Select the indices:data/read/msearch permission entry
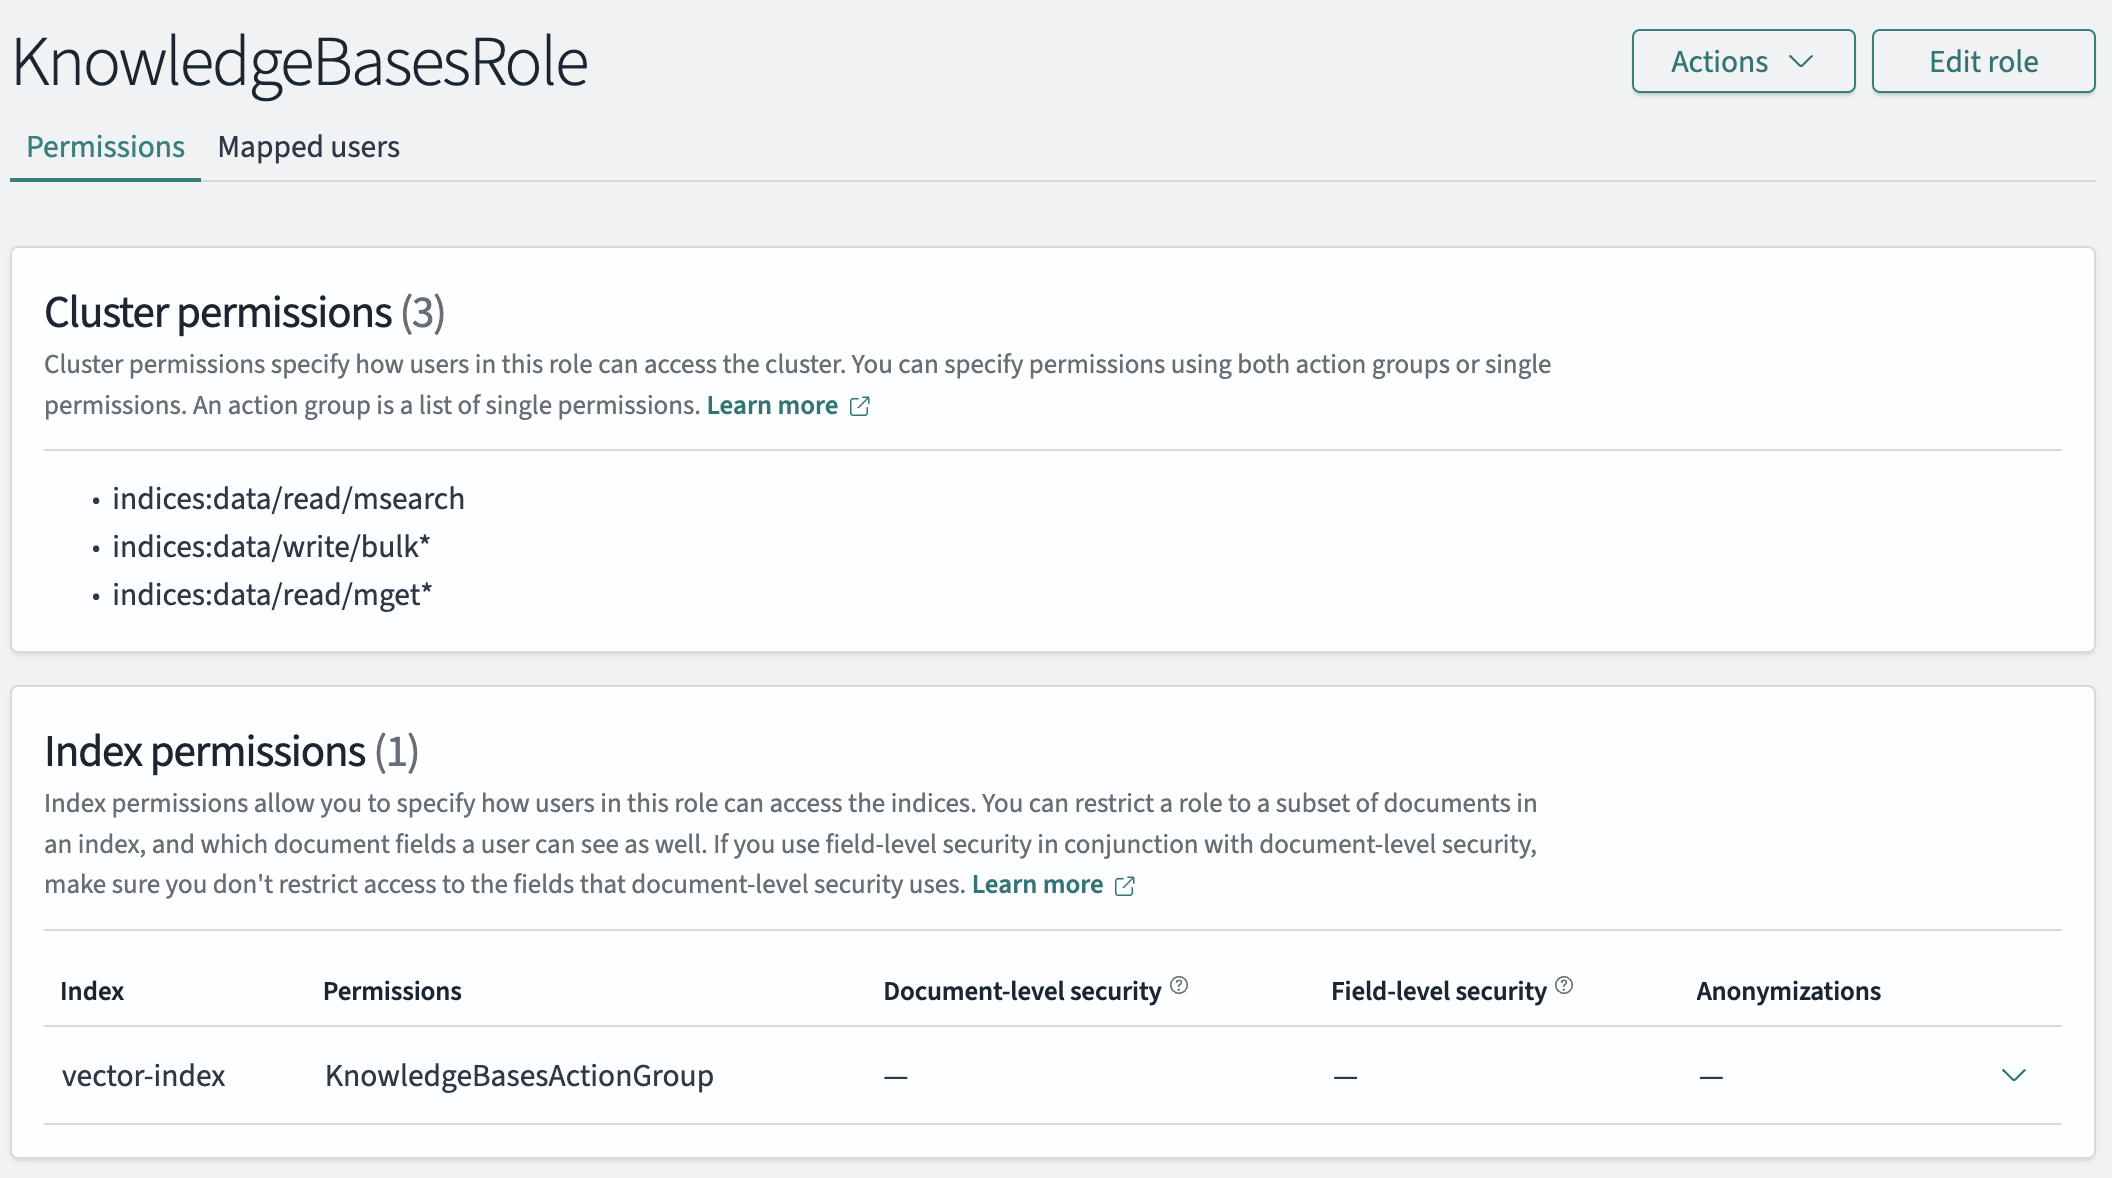This screenshot has width=2112, height=1178. [288, 498]
